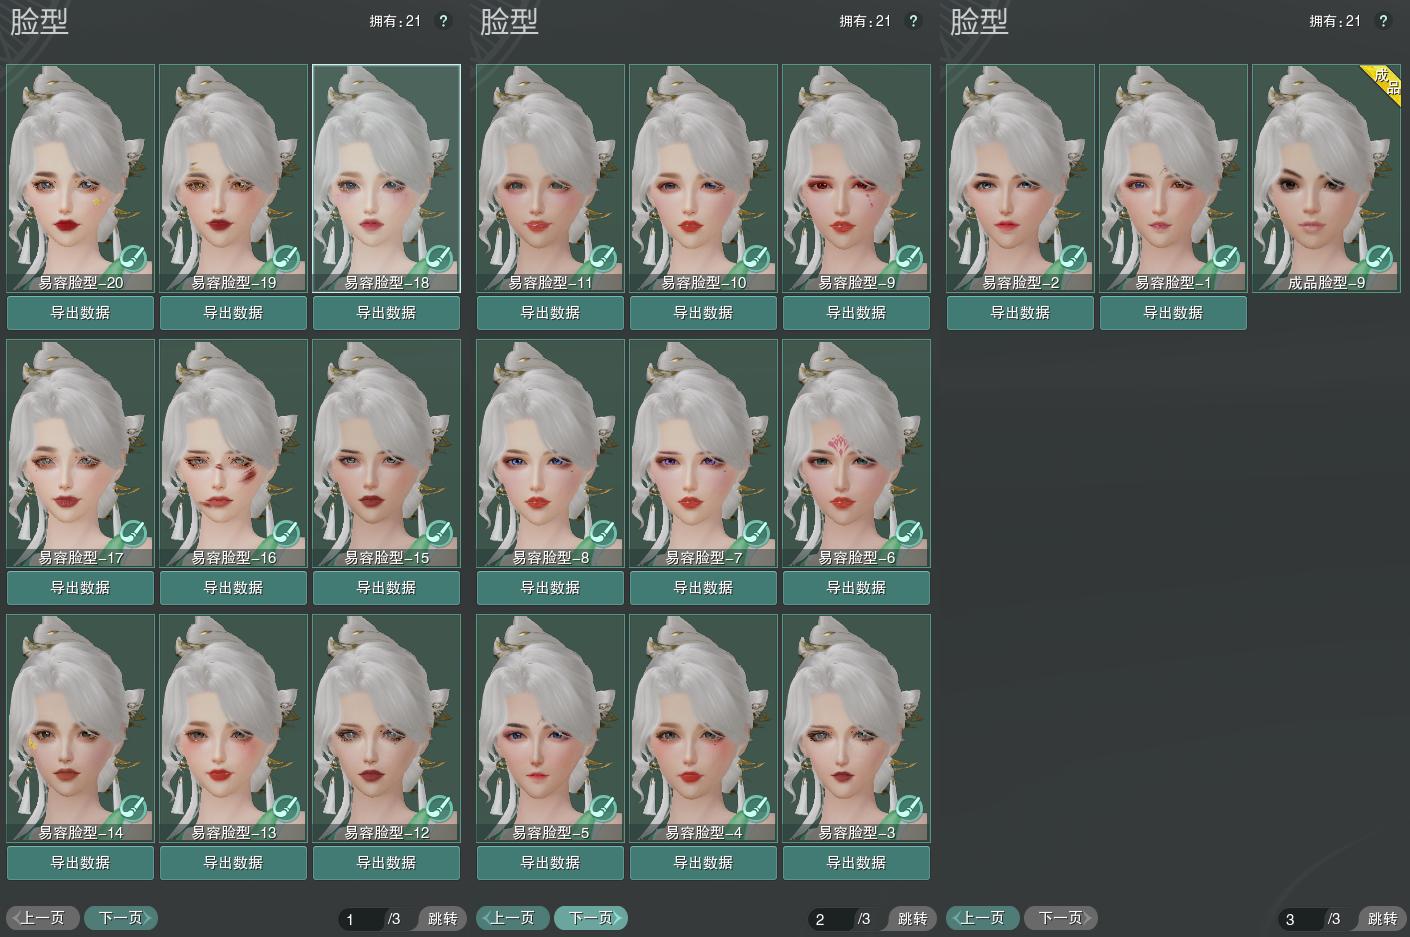Click the brush icon on 易容脸型-9

click(x=909, y=259)
